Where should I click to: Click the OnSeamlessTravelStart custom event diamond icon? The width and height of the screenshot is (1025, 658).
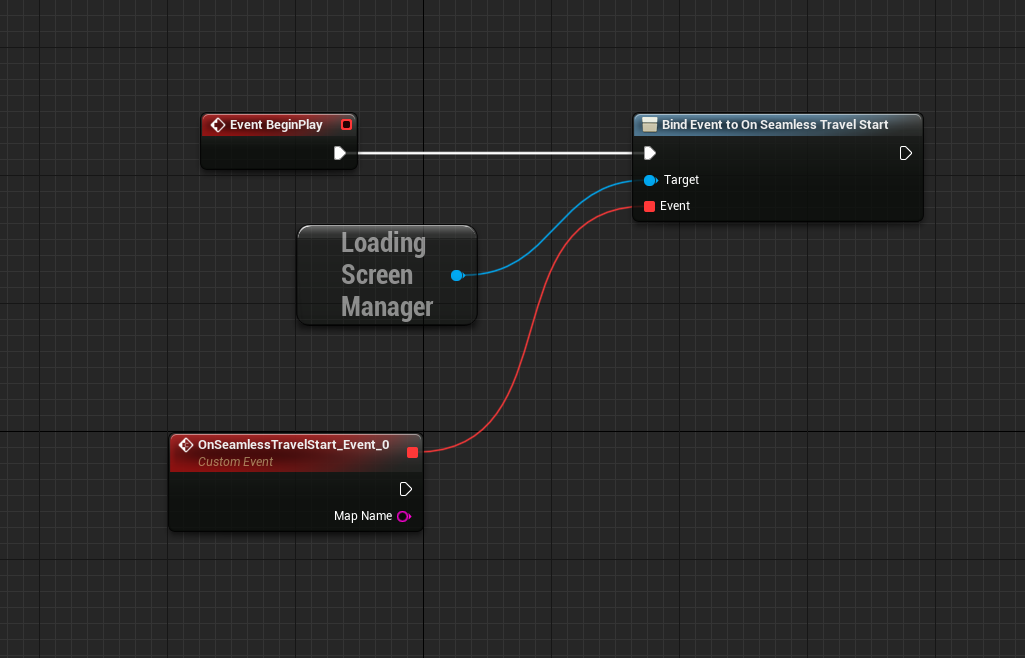(x=185, y=445)
